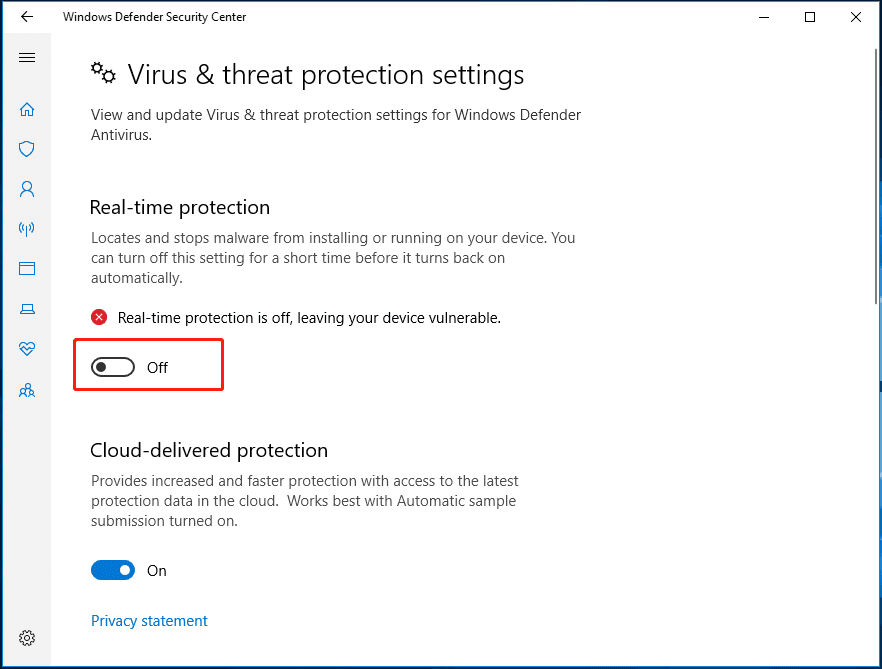This screenshot has width=882, height=669.
Task: Open Virus & threat protection shield icon
Action: point(27,149)
